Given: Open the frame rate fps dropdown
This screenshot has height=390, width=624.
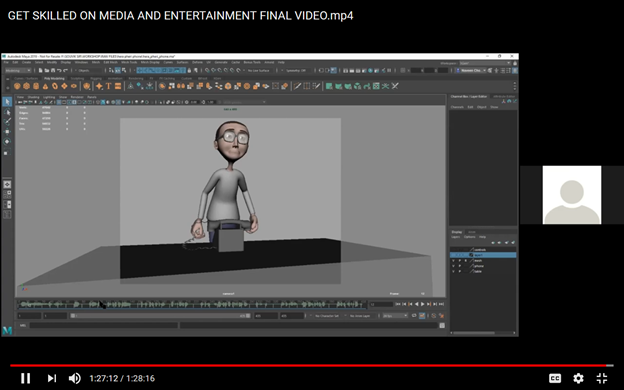Looking at the screenshot, I should [395, 316].
